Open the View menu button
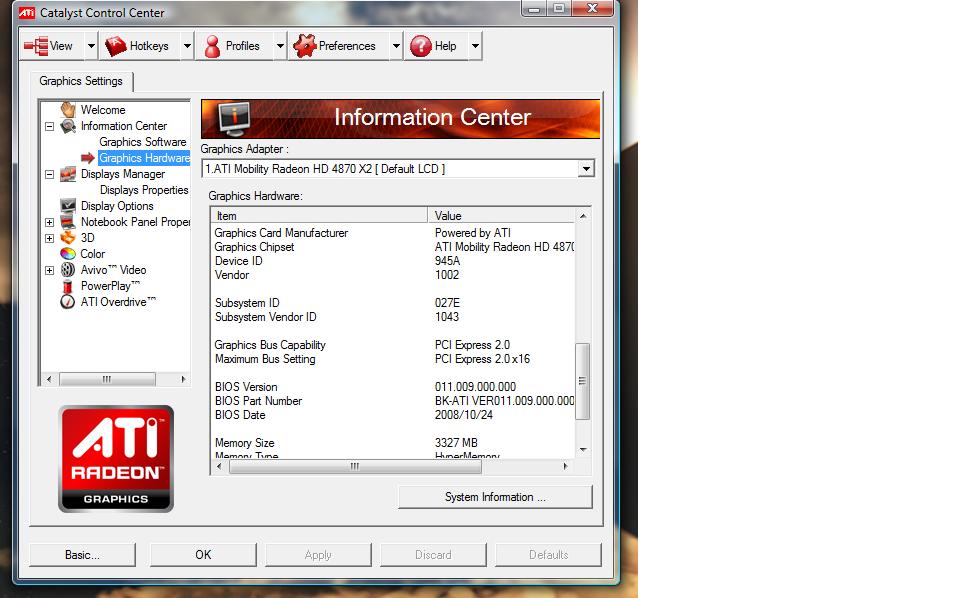This screenshot has width=960, height=598. [51, 46]
